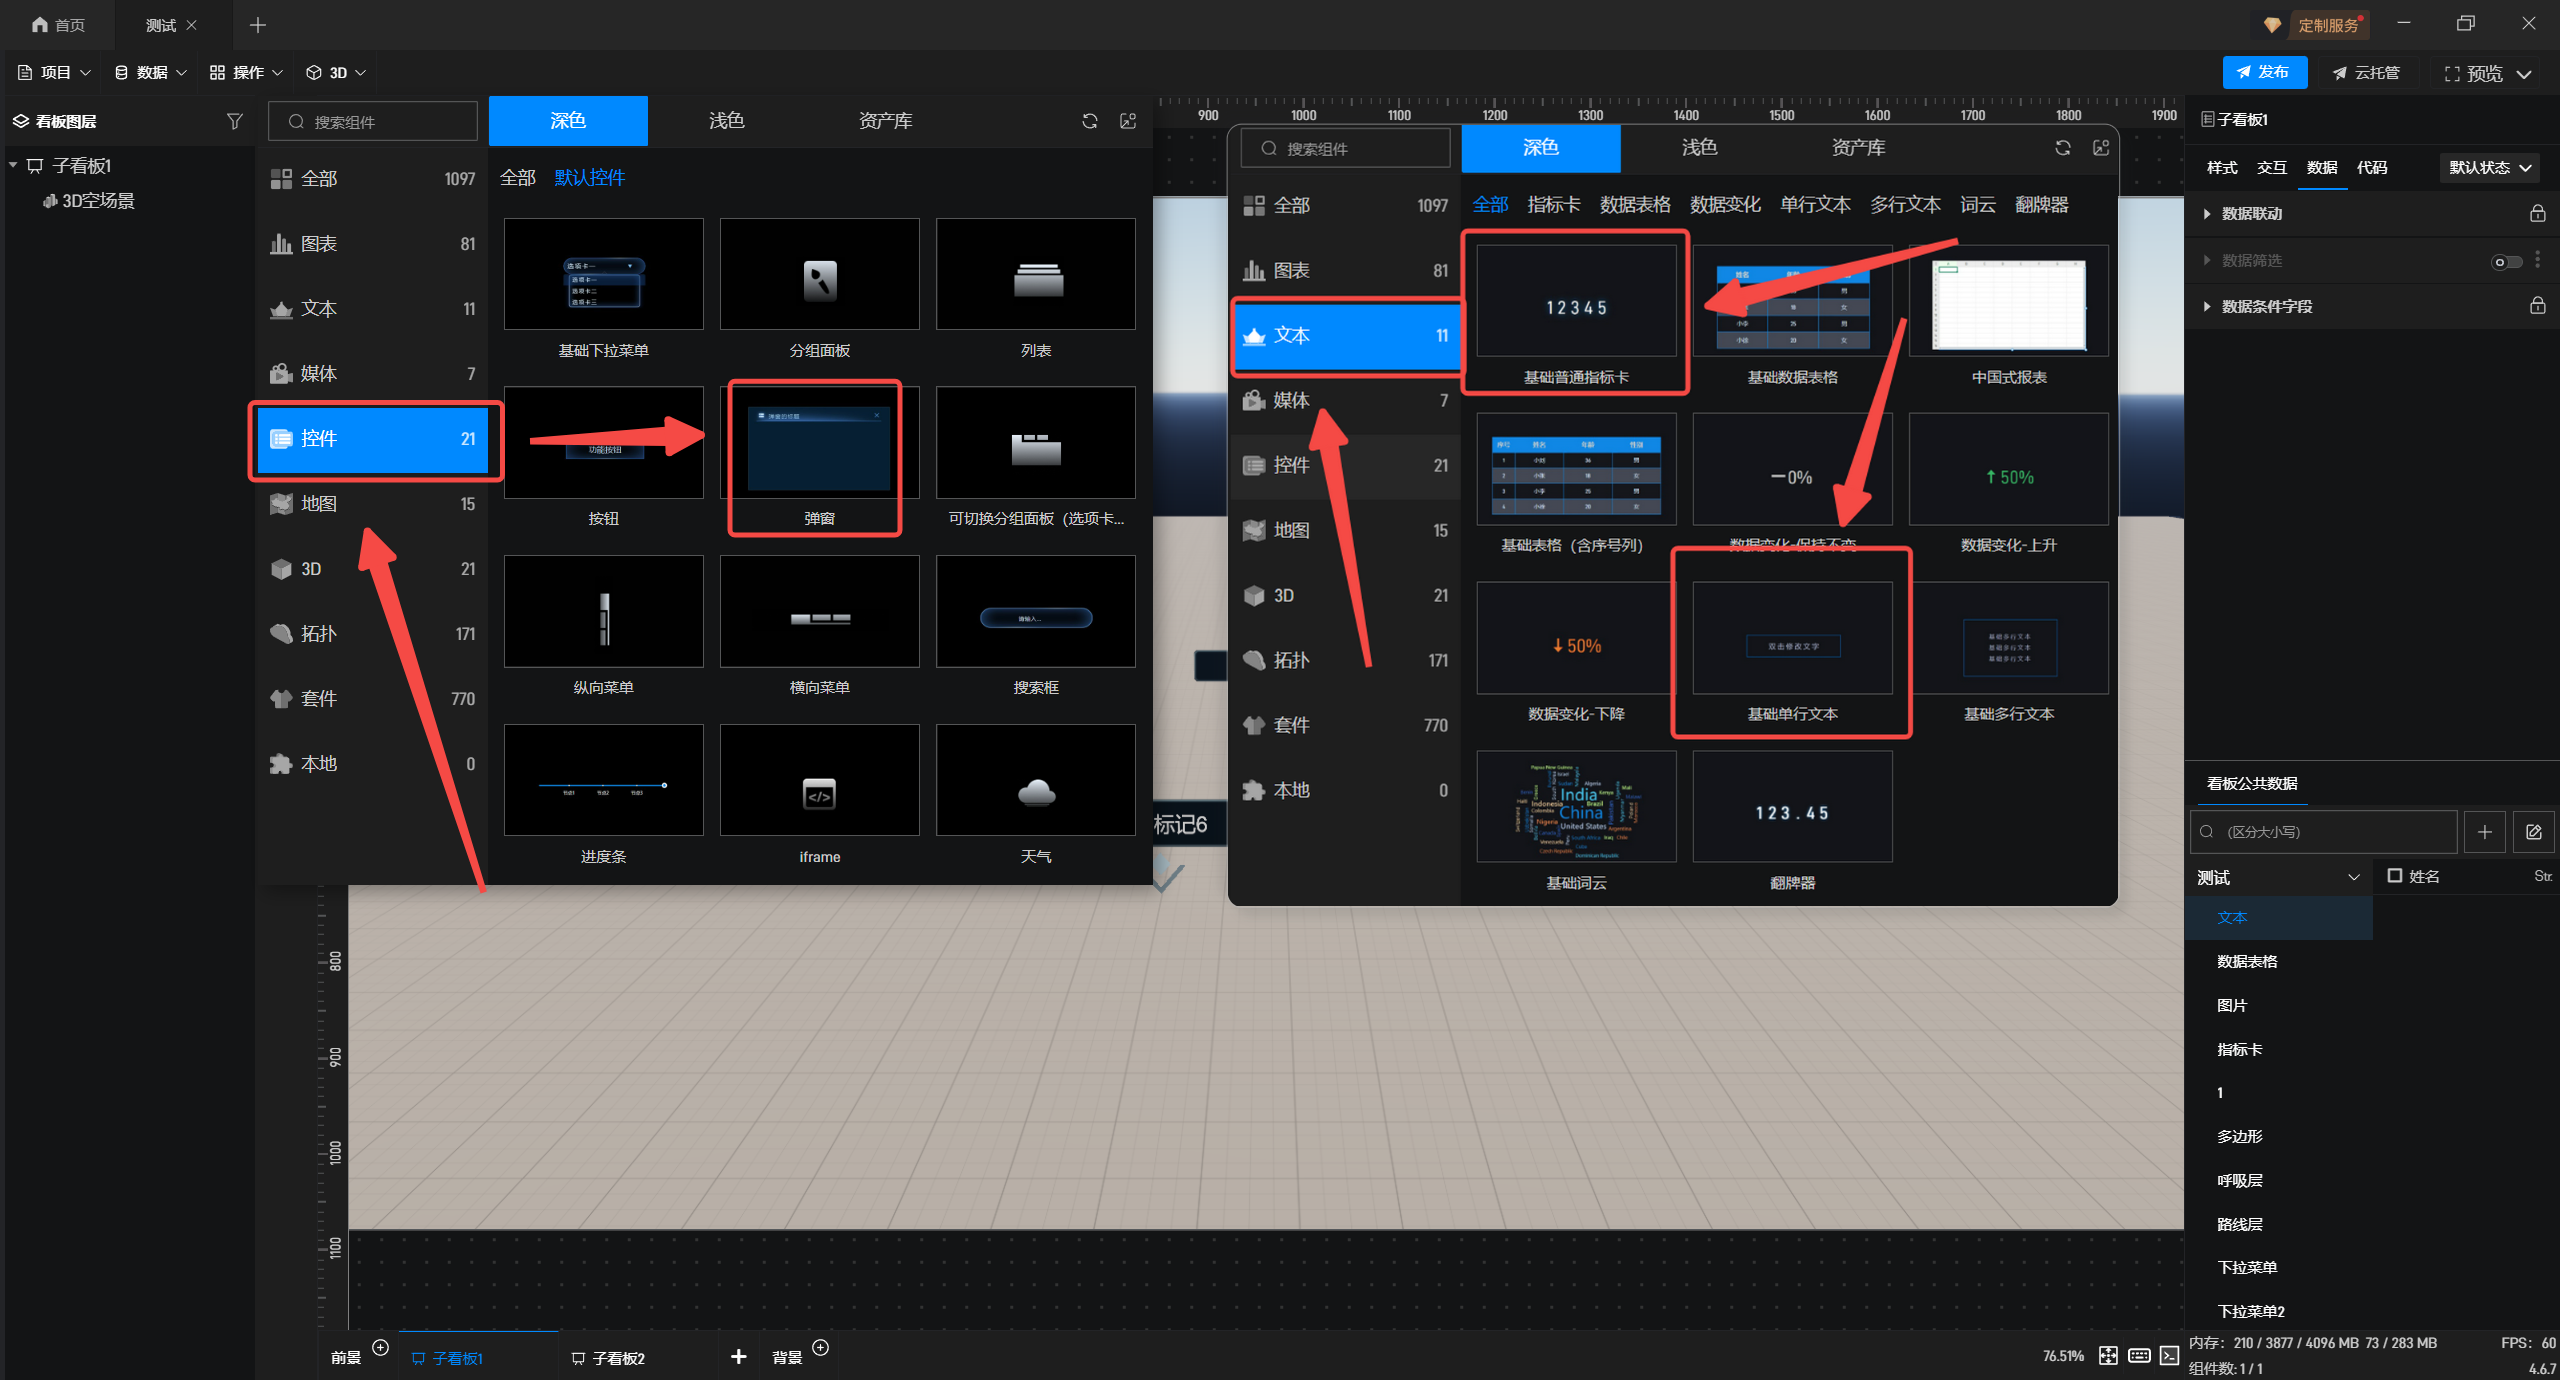Toggle the 数据筛选 switch

click(2505, 261)
